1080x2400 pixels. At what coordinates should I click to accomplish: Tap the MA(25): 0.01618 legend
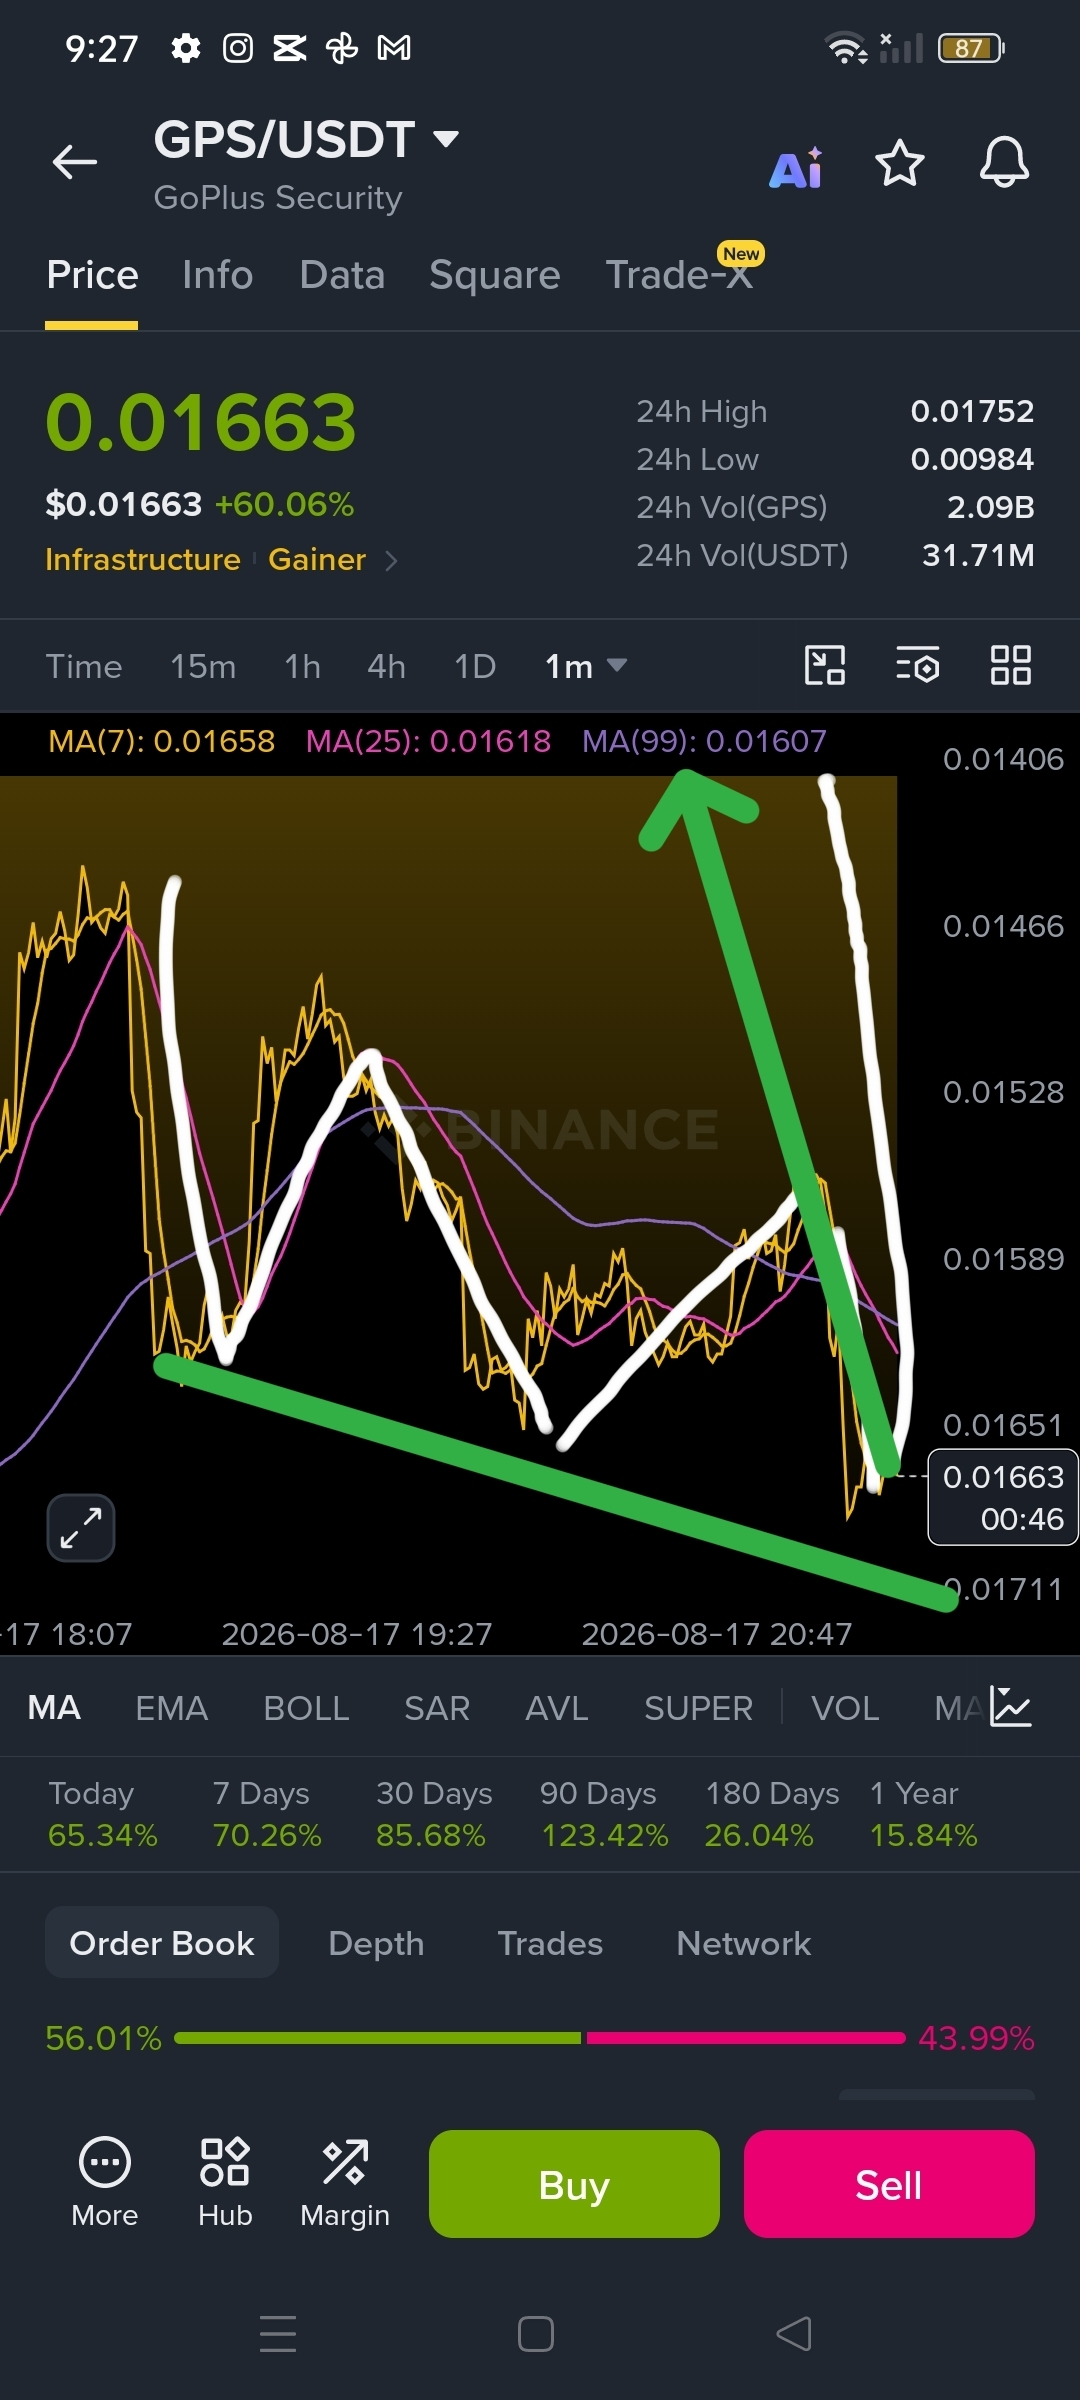428,741
